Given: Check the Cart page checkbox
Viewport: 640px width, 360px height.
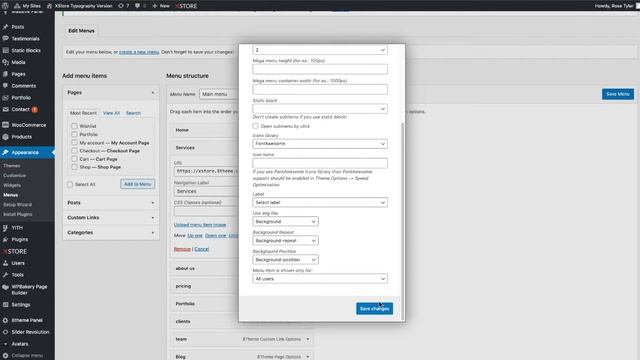Looking at the screenshot, I should pos(74,159).
